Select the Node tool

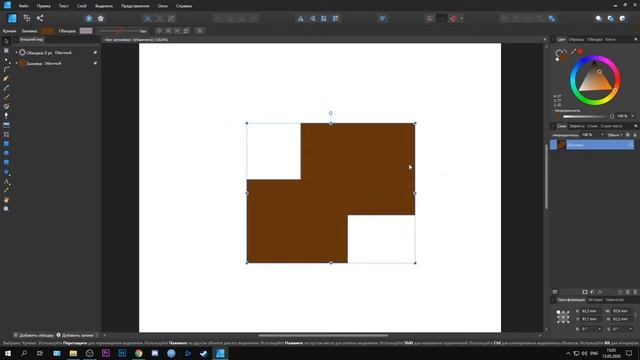pyautogui.click(x=6, y=60)
